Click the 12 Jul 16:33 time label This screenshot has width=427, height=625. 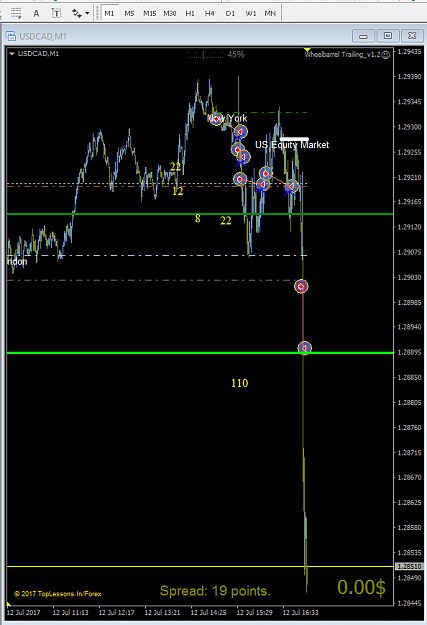coord(301,612)
